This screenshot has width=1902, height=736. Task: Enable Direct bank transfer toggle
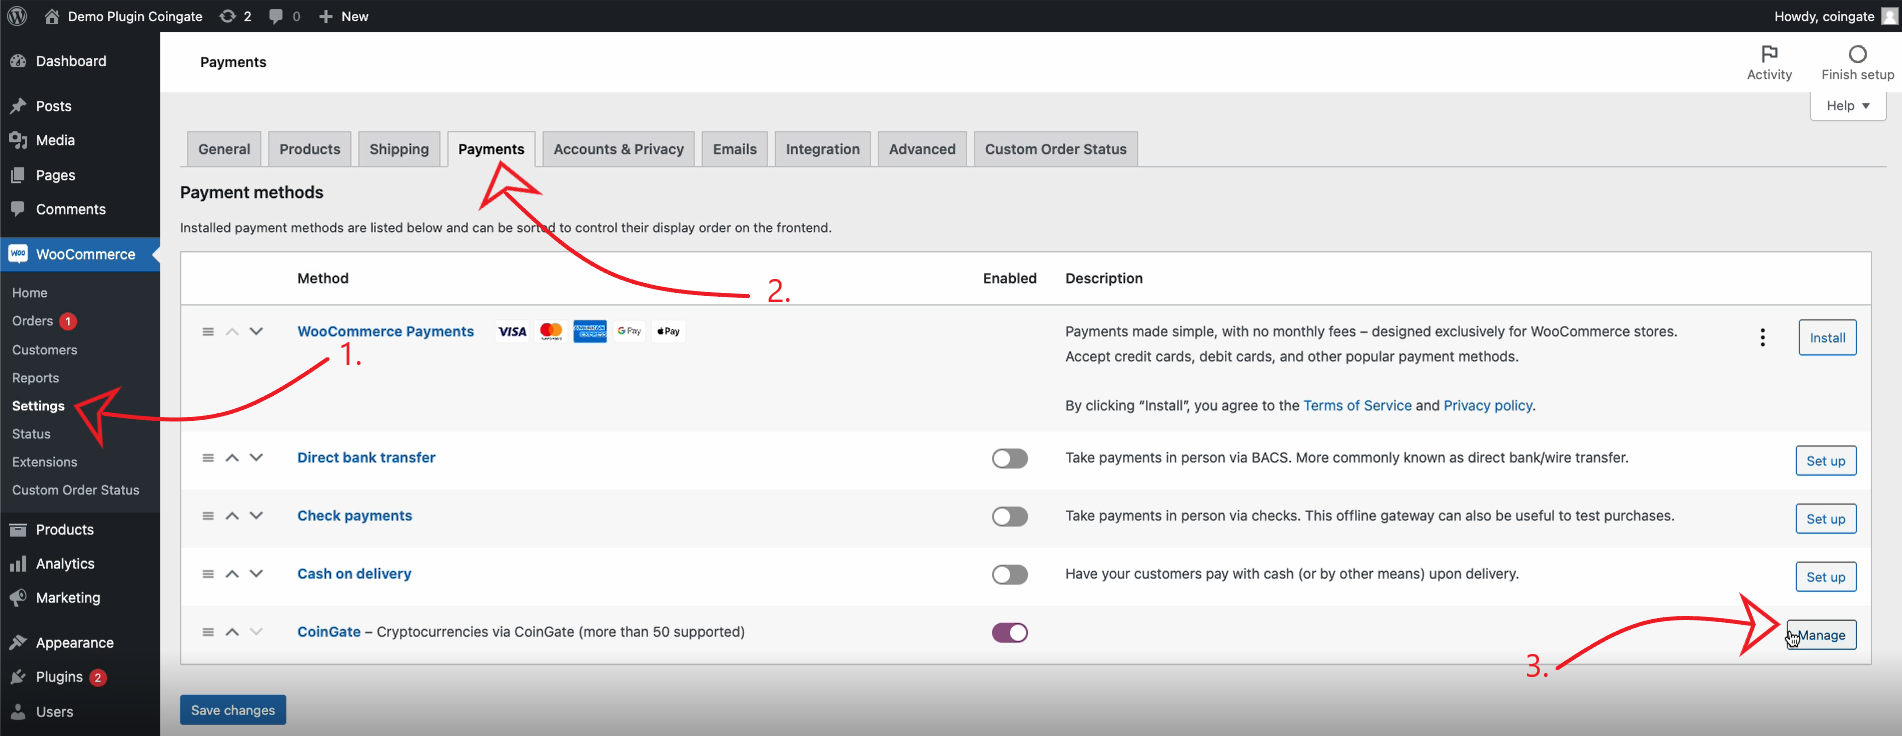(1010, 458)
